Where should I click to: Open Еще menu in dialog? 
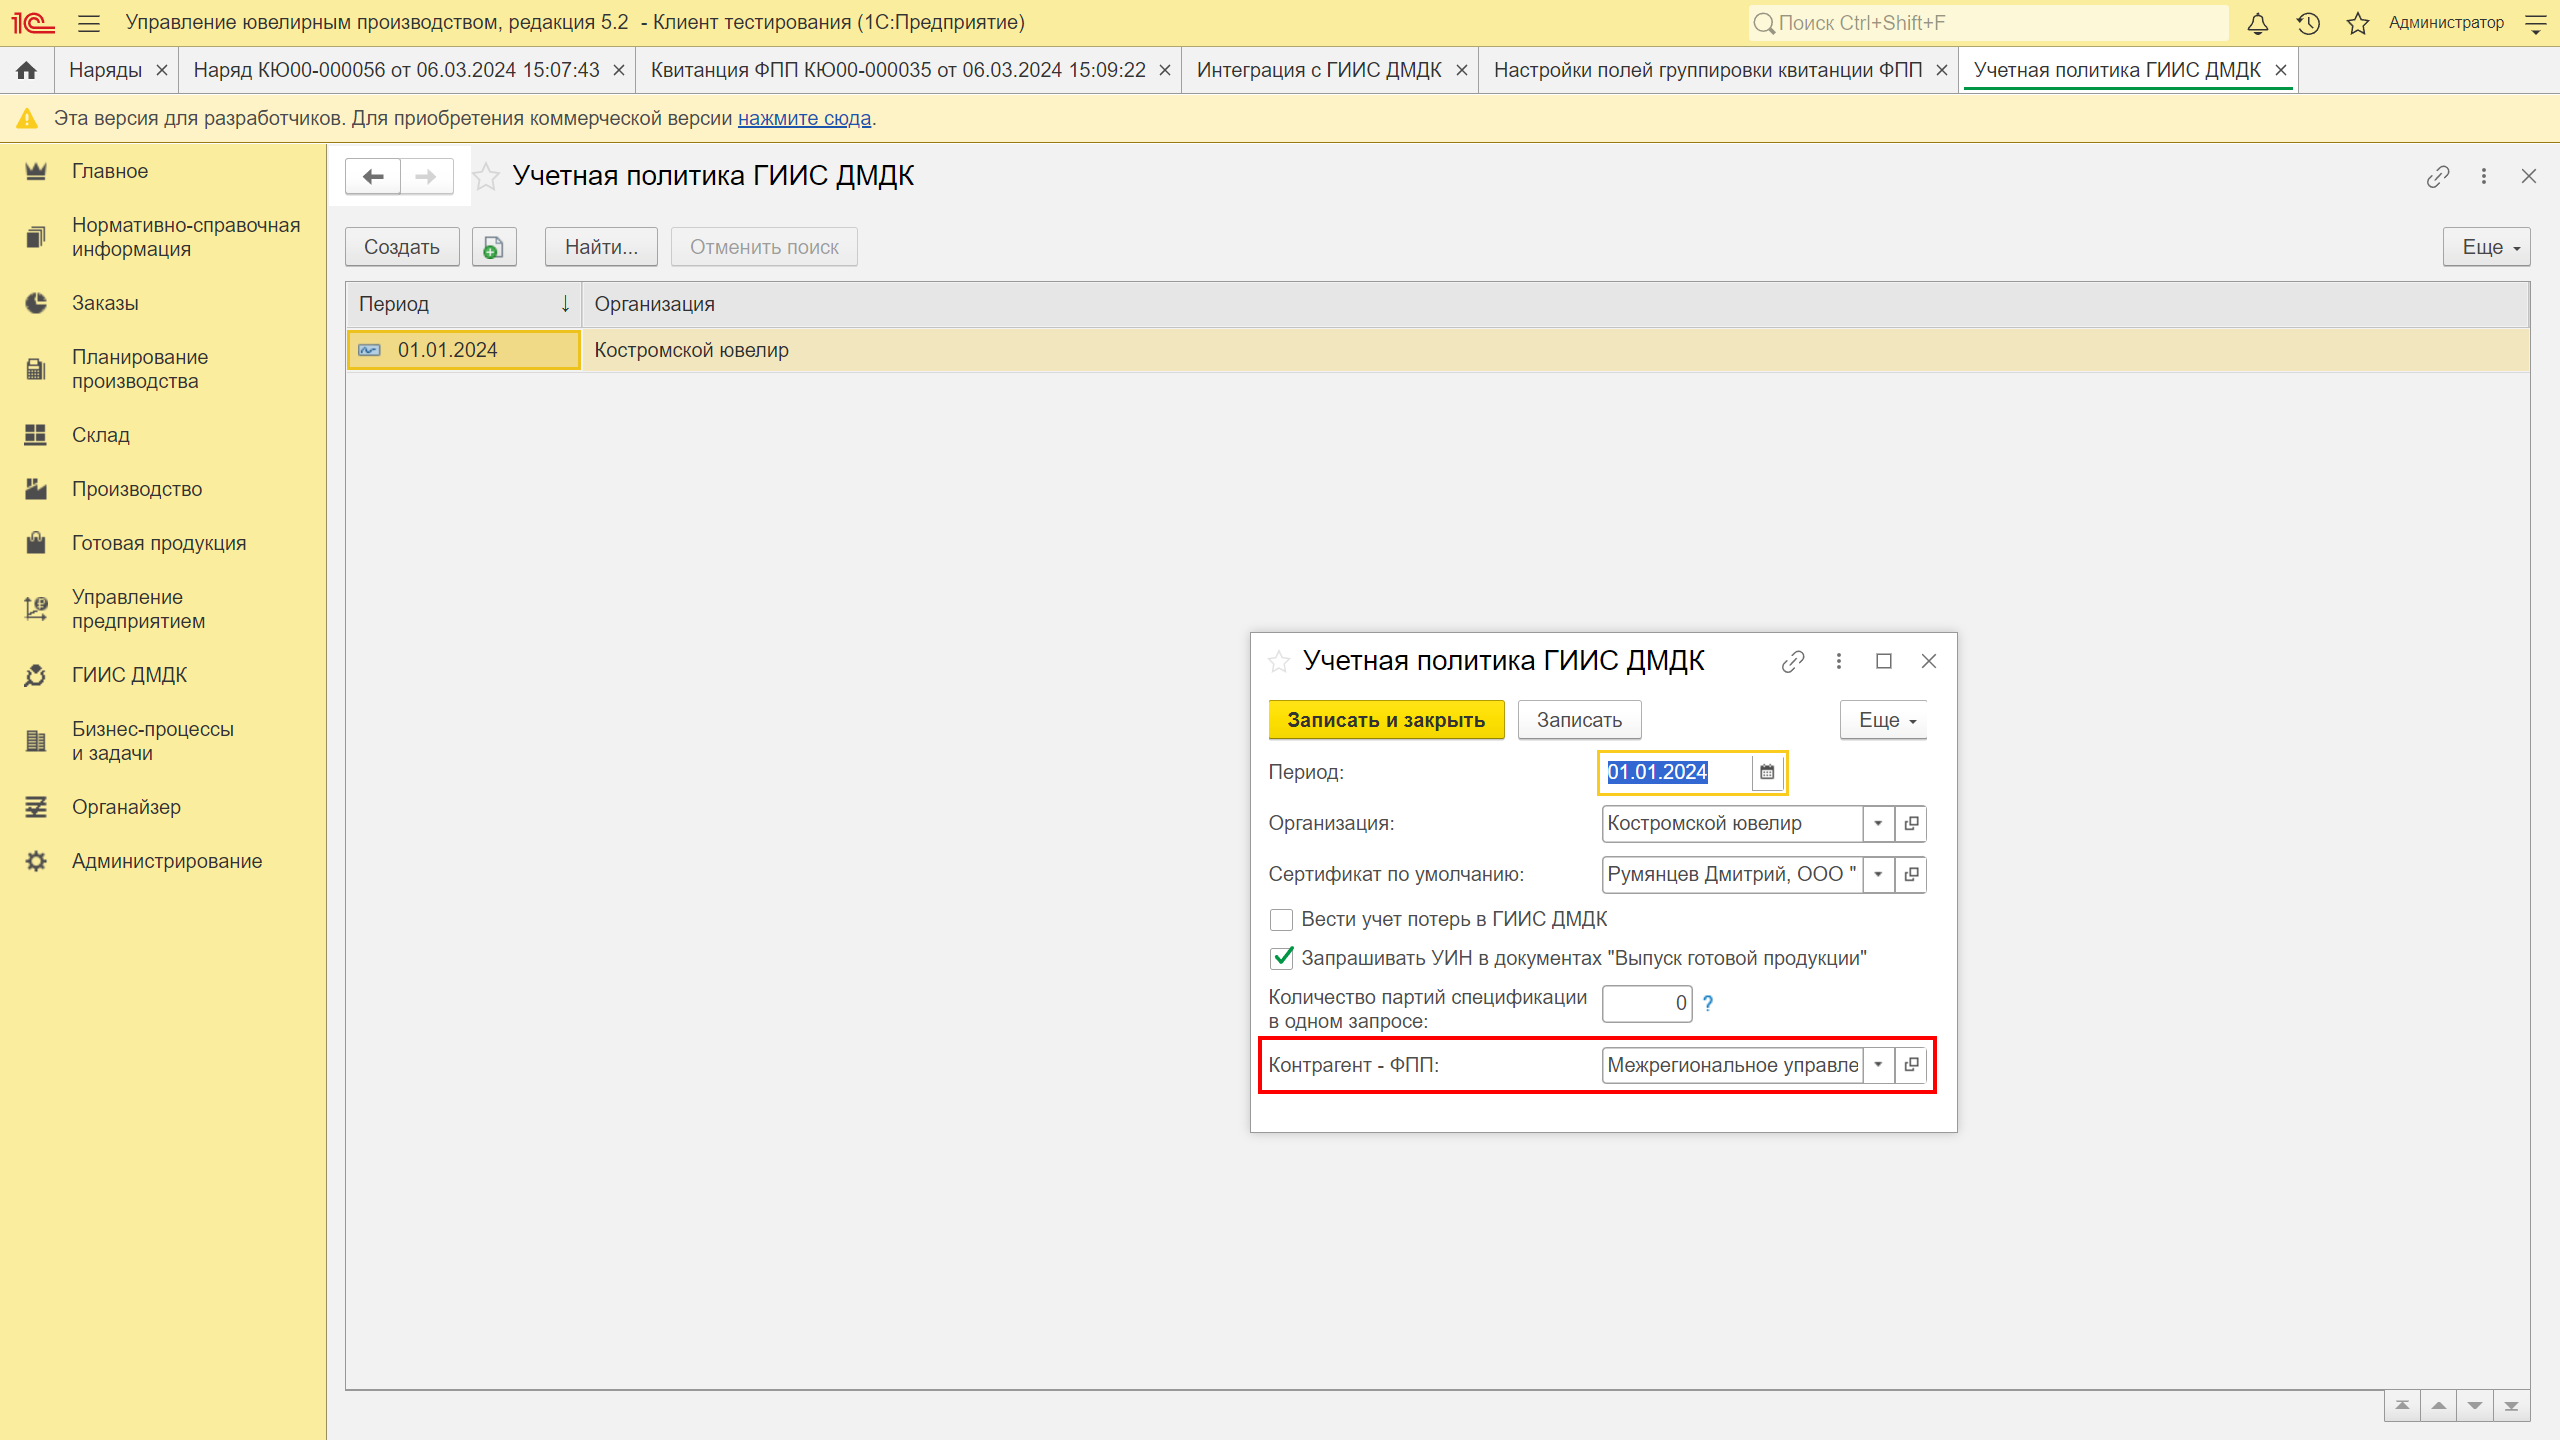pyautogui.click(x=1884, y=720)
